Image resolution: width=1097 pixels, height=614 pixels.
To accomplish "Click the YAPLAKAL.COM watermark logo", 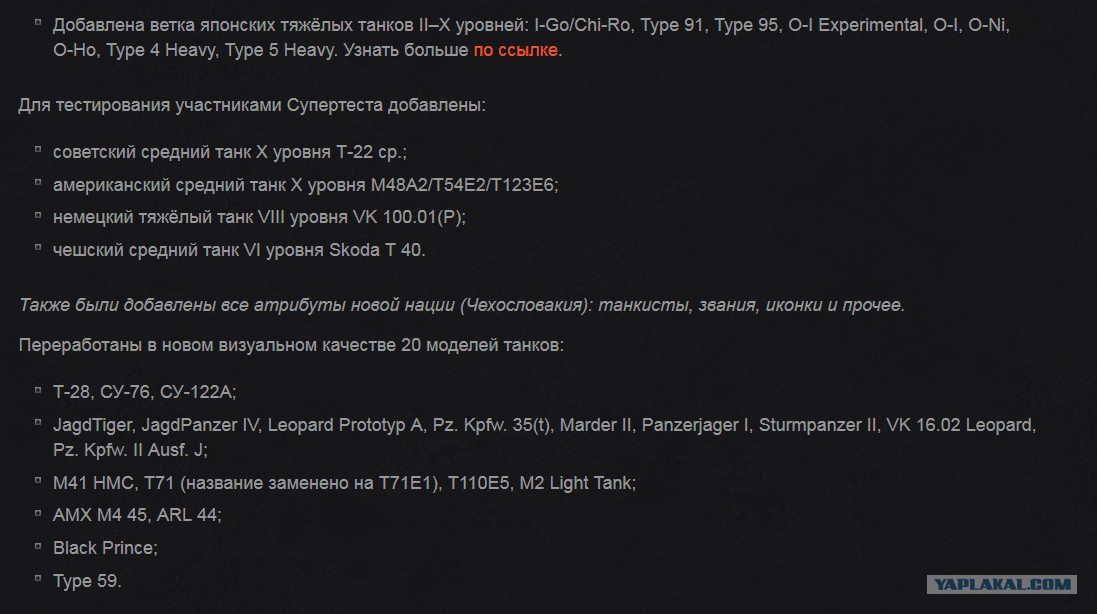I will coord(1001,584).
